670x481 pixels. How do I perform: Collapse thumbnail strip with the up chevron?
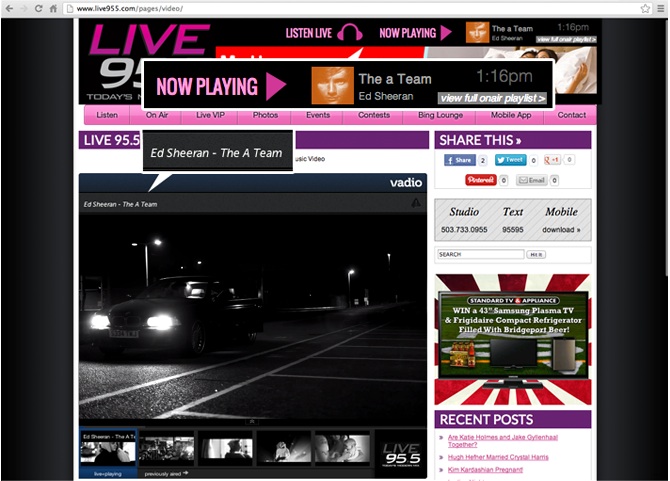(252, 422)
